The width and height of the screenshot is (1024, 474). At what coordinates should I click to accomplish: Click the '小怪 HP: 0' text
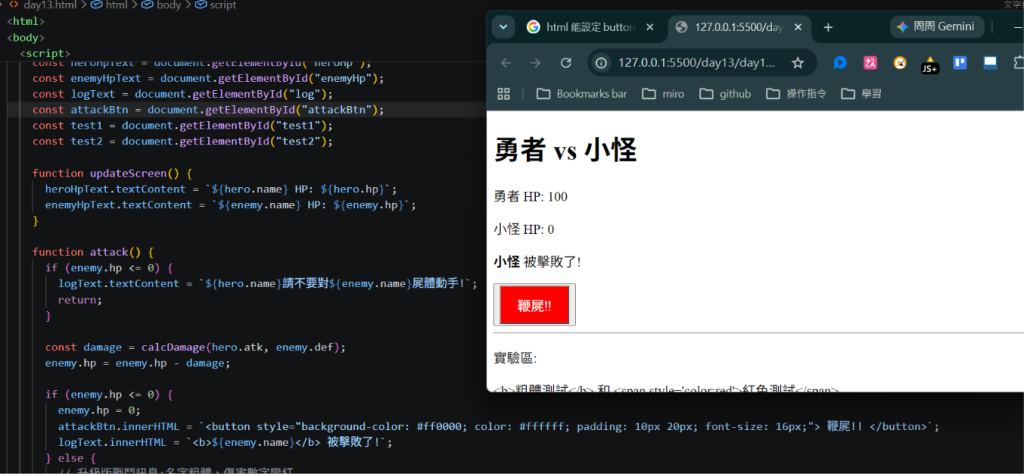[524, 229]
